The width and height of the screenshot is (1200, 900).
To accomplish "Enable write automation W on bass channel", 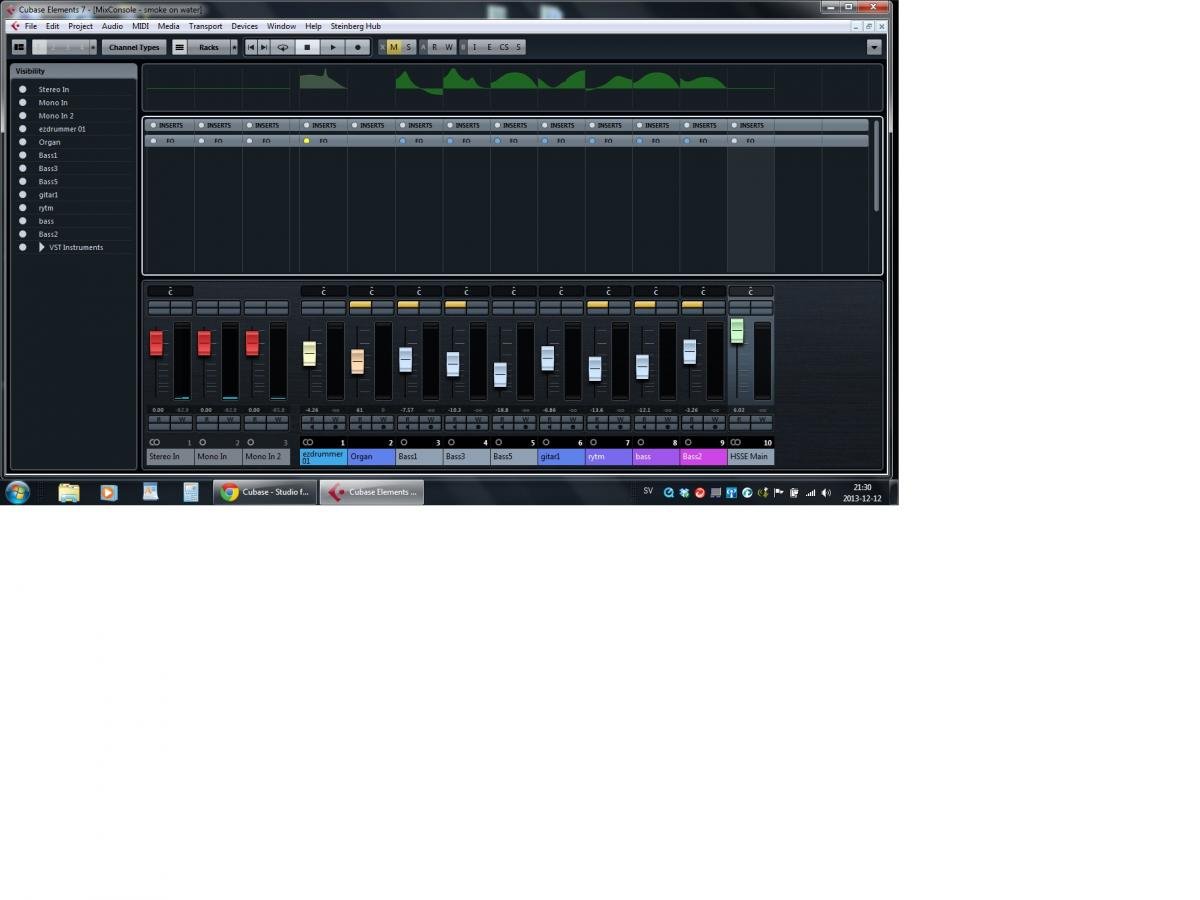I will click(668, 419).
